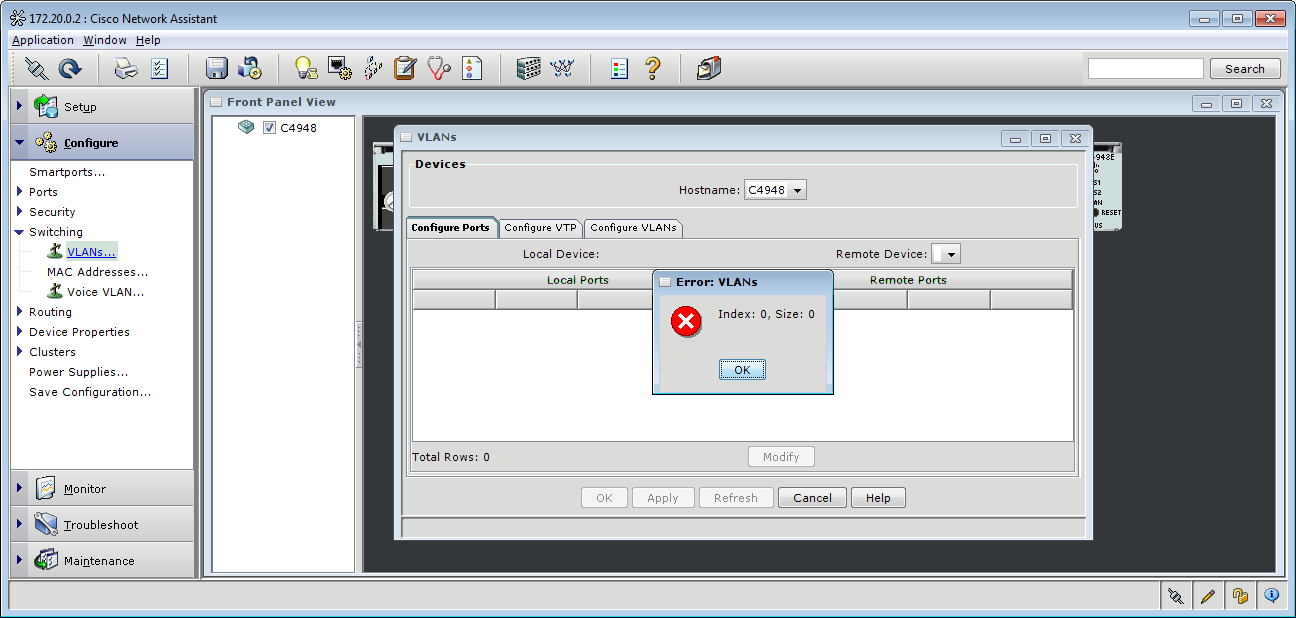Click the Remote Ports column header
This screenshot has height=618, width=1296.
(908, 280)
